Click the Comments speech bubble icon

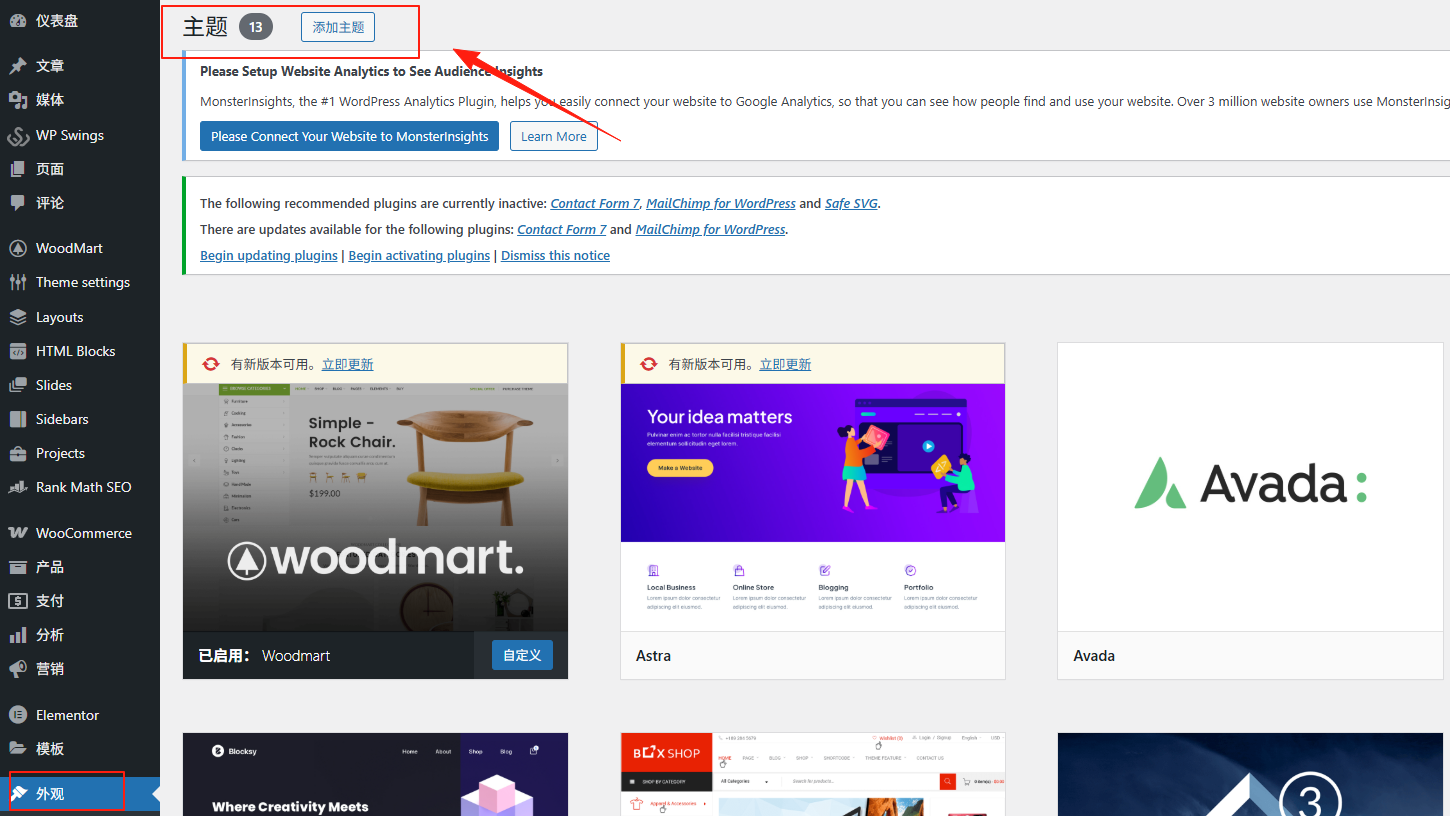18,203
